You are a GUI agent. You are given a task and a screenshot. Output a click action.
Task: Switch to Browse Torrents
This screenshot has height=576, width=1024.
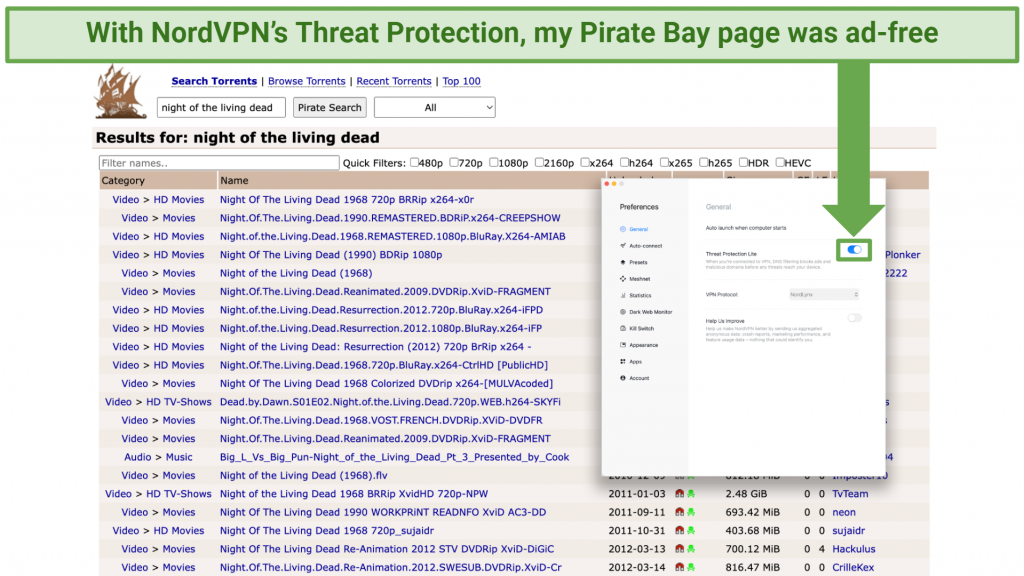(307, 81)
